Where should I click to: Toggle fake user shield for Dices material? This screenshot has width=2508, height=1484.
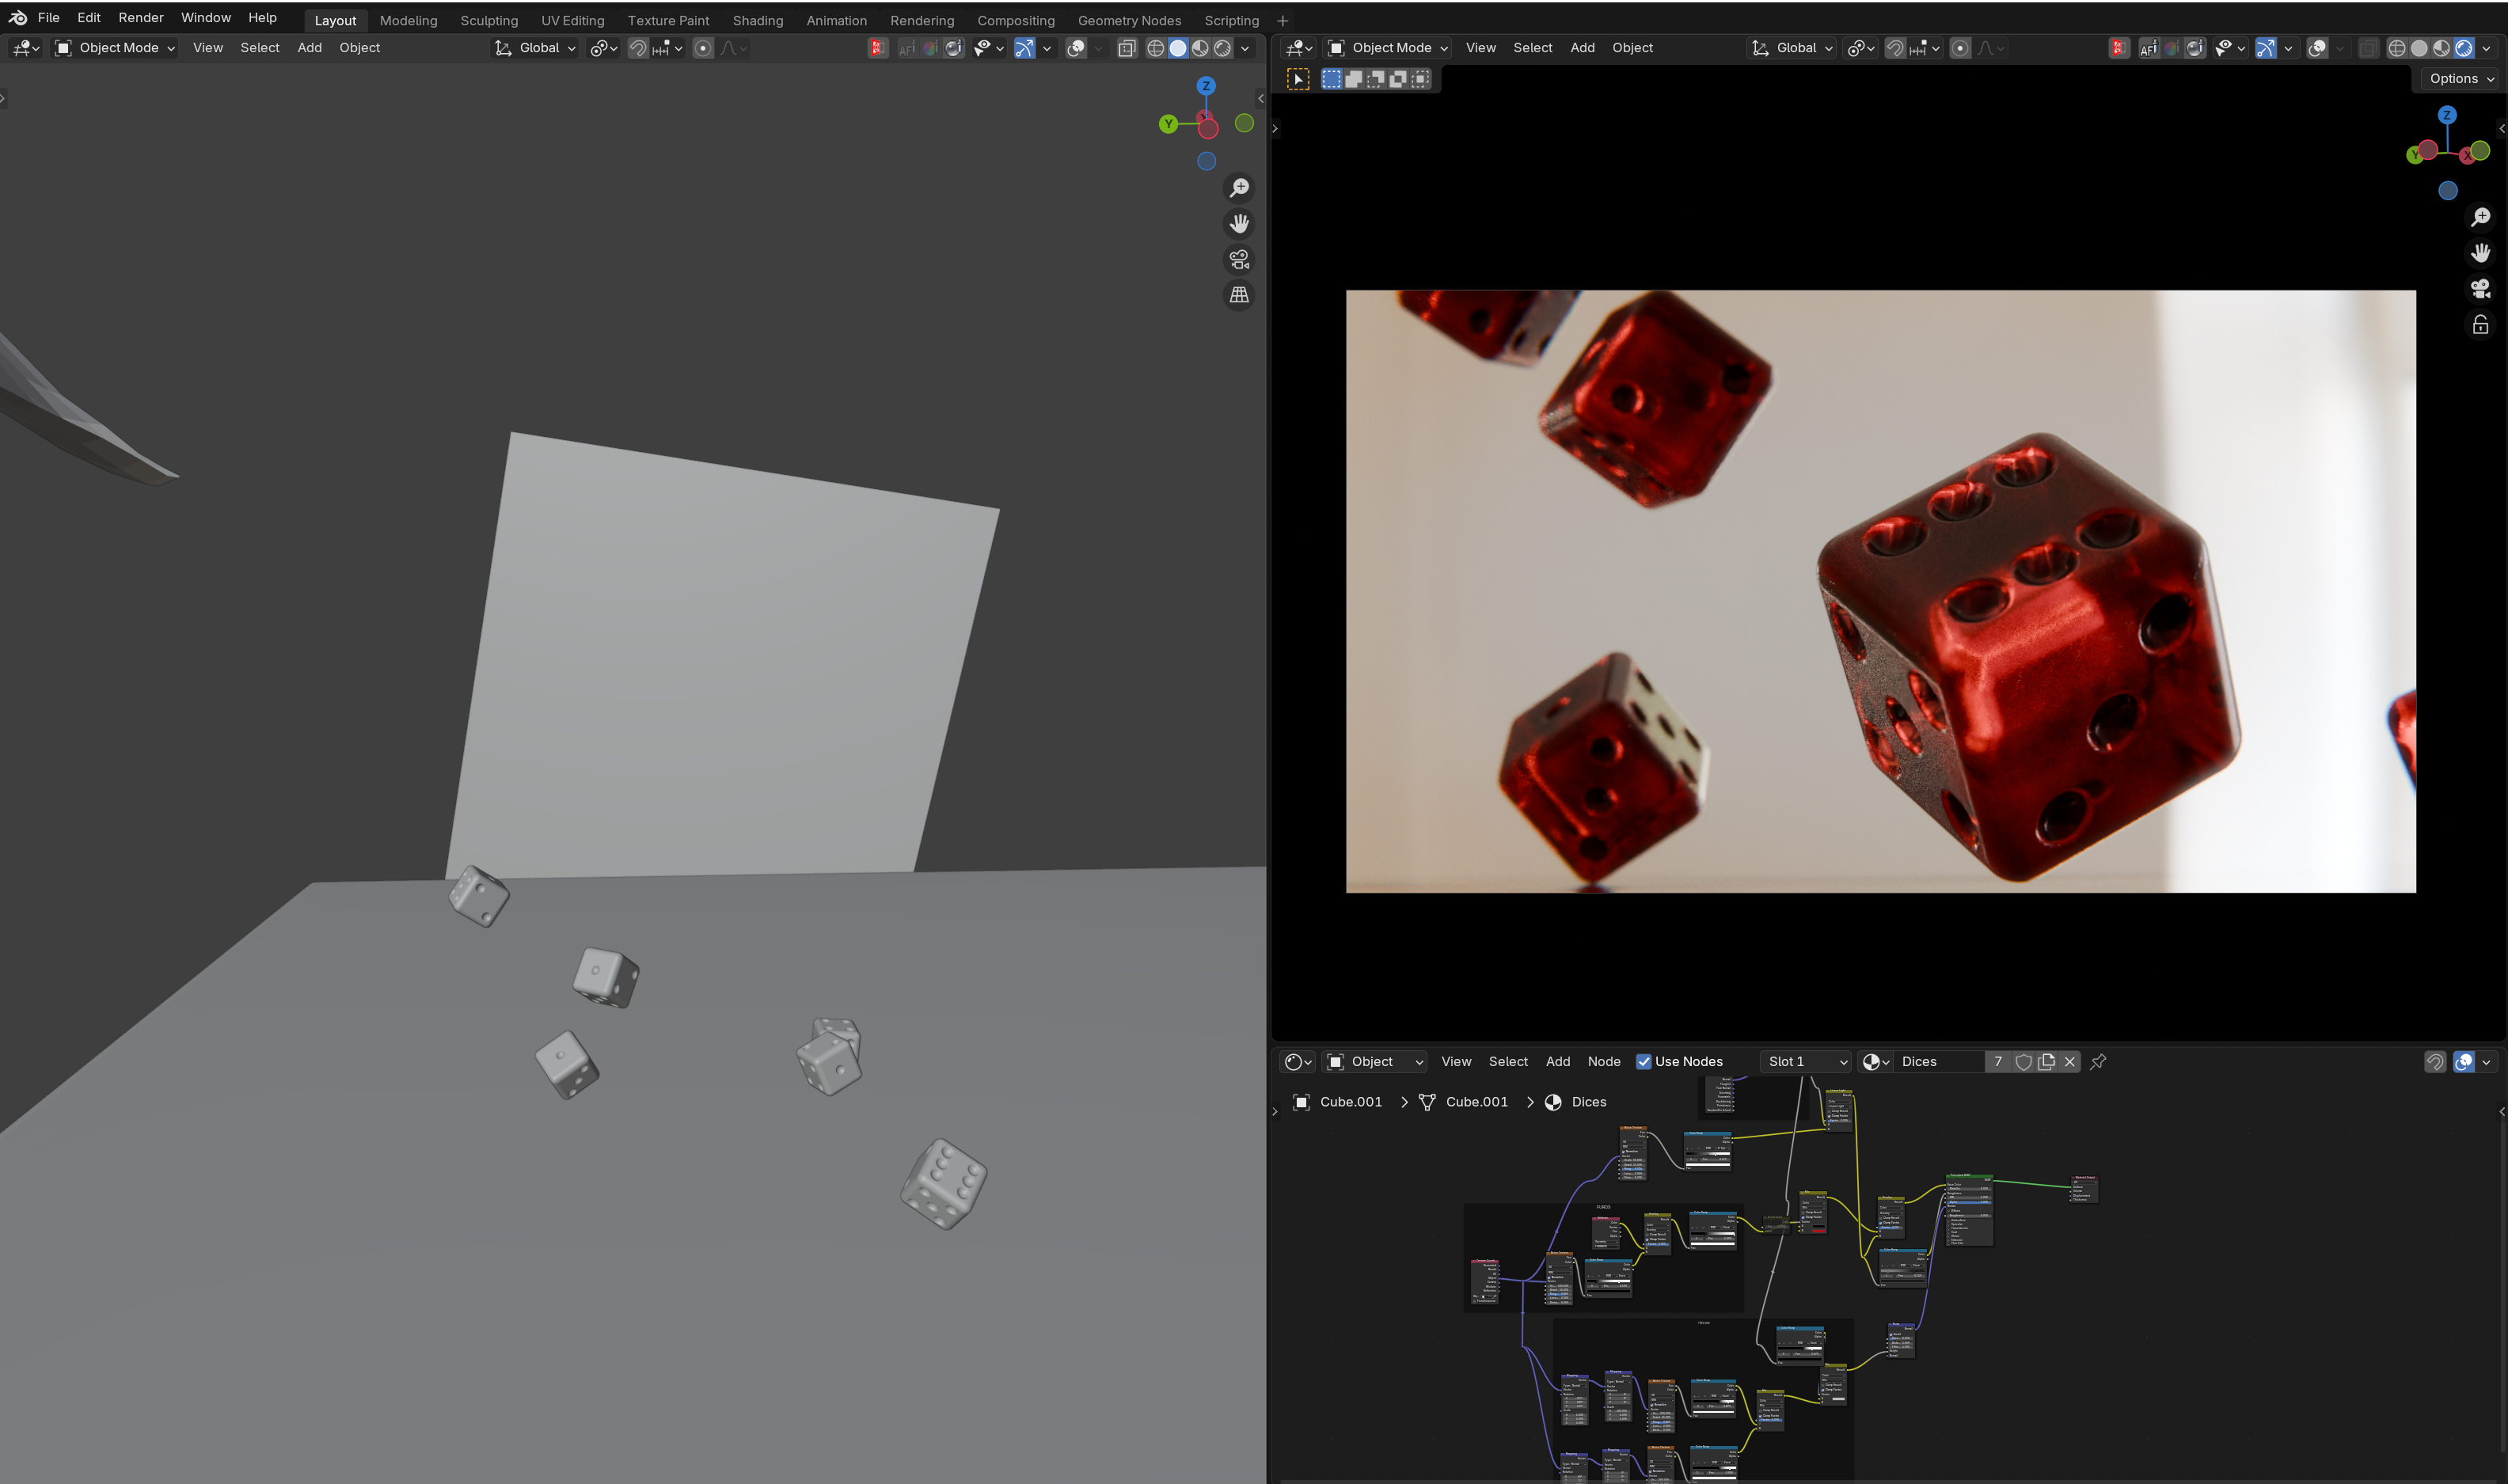pos(2023,1062)
